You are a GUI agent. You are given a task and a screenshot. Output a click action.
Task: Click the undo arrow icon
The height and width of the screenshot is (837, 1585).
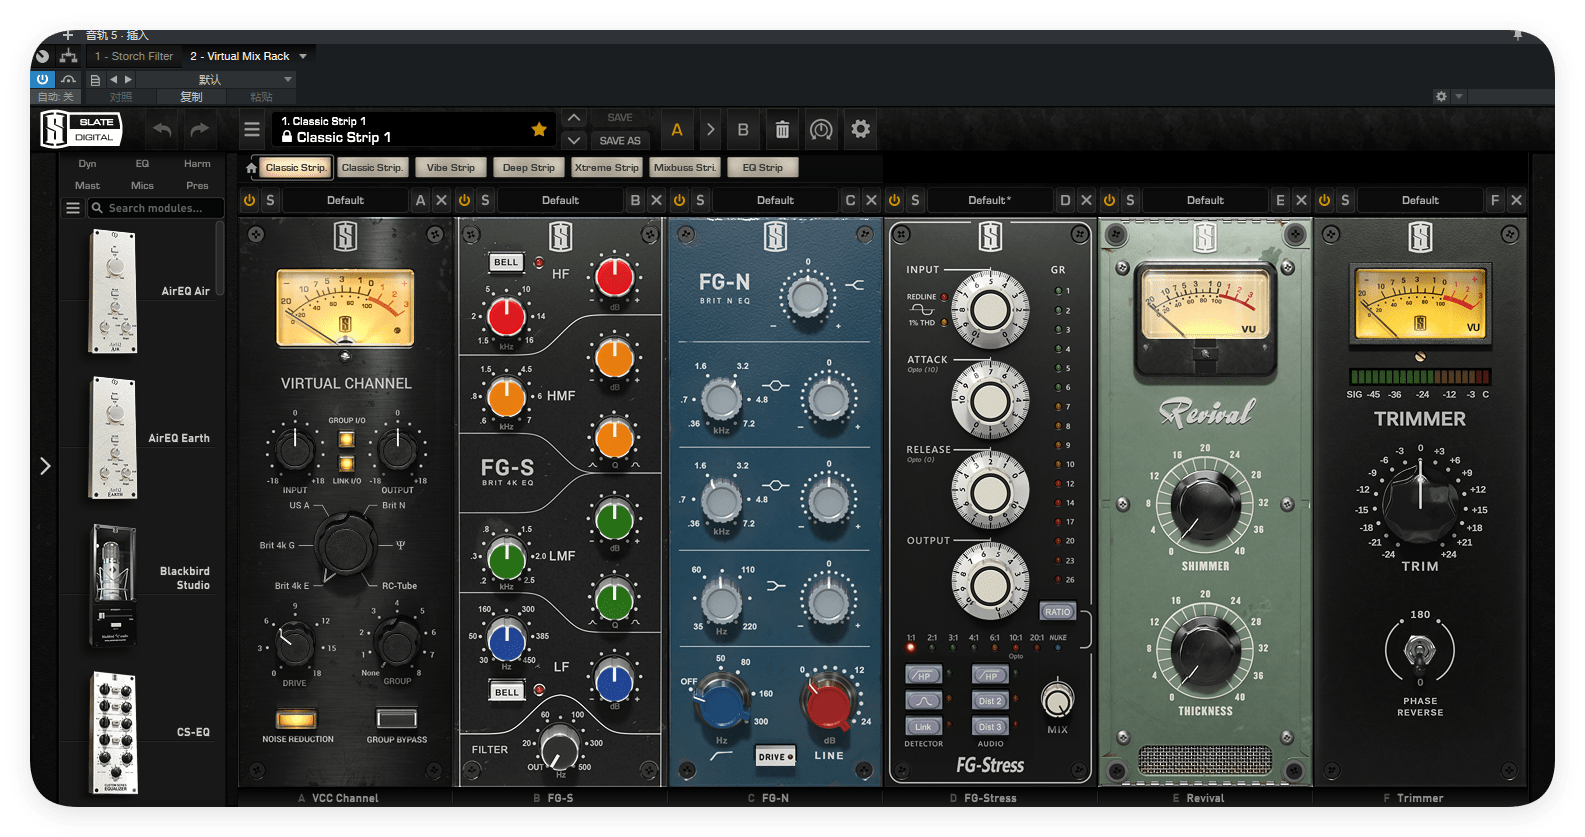pyautogui.click(x=163, y=130)
